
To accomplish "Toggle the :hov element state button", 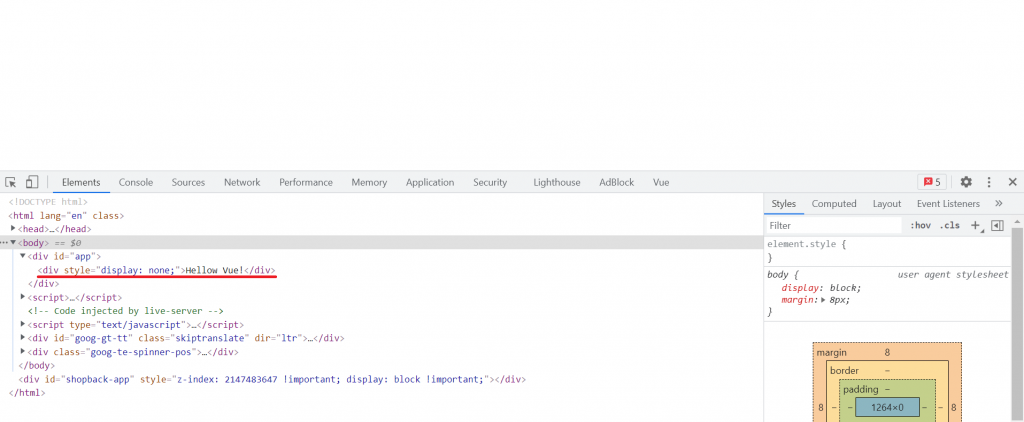I will (x=920, y=225).
